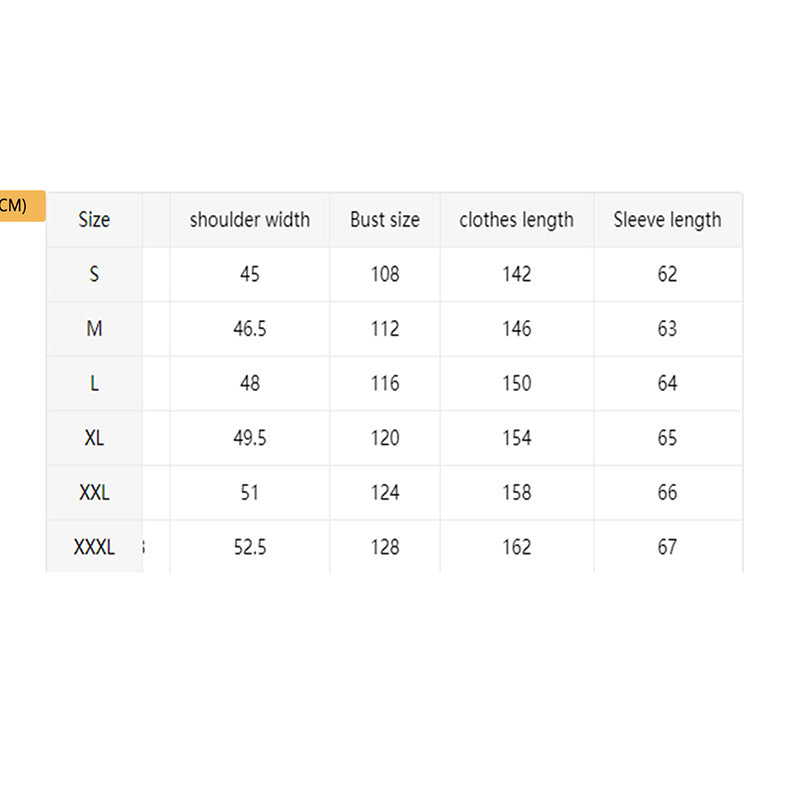
Task: Click bust size value 124
Action: click(385, 492)
